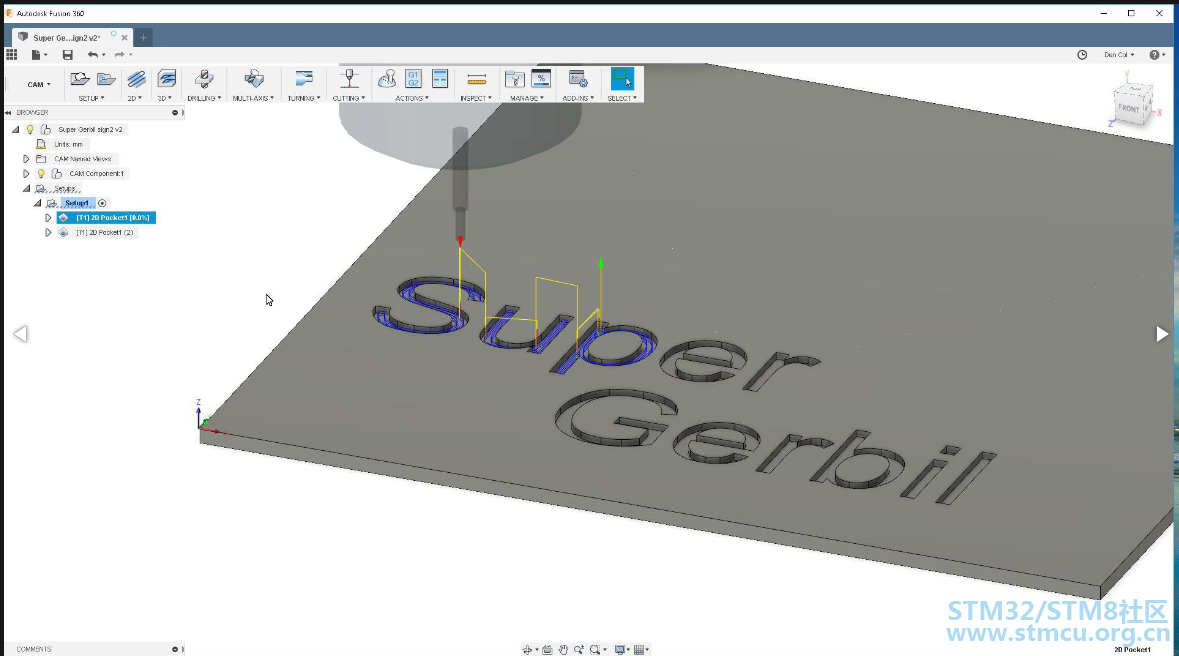Toggle the active radio button on Setup1
The image size is (1179, 656).
[102, 203]
